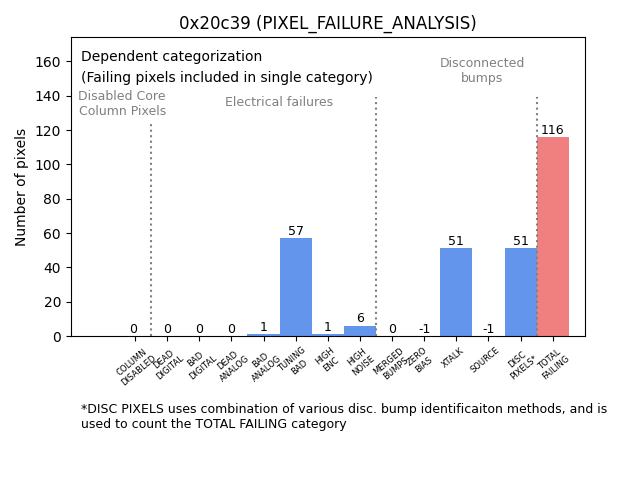Click the DISC PIXELS bar
640x480 pixels.
click(521, 292)
